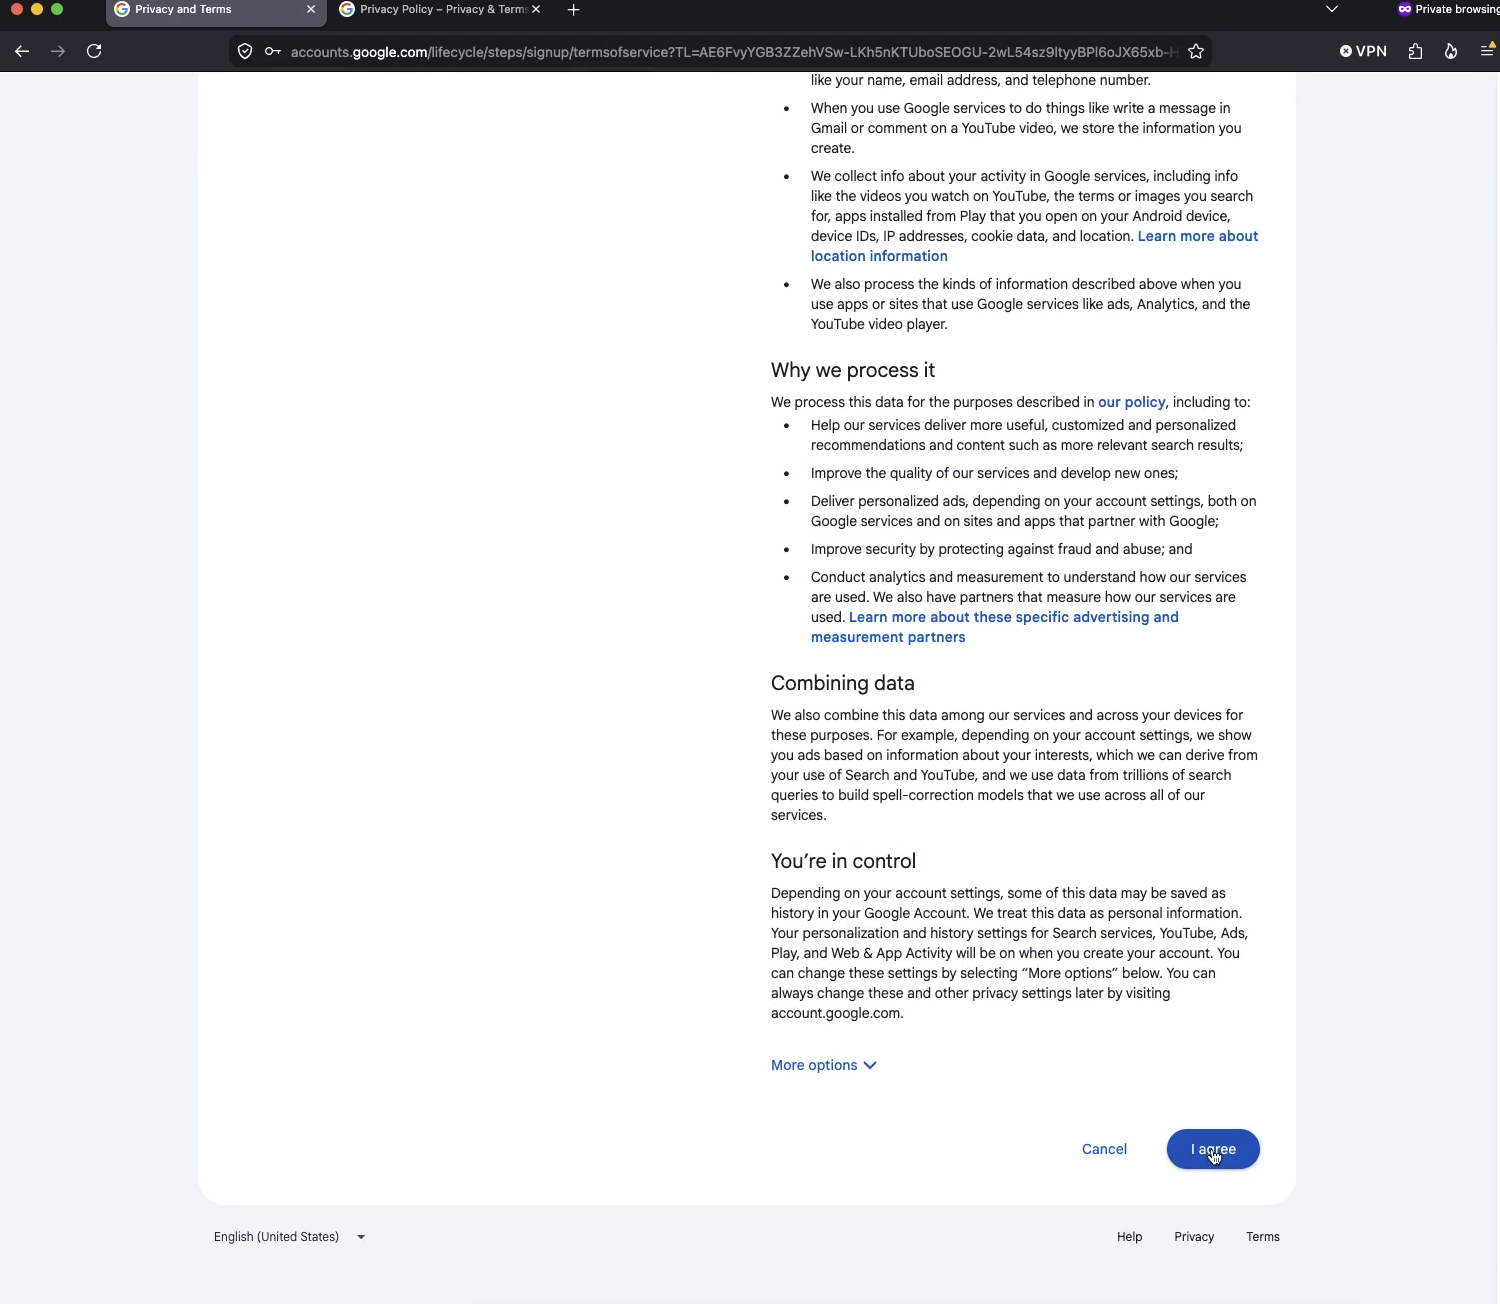Open the list all tabs chevron

[1332, 9]
